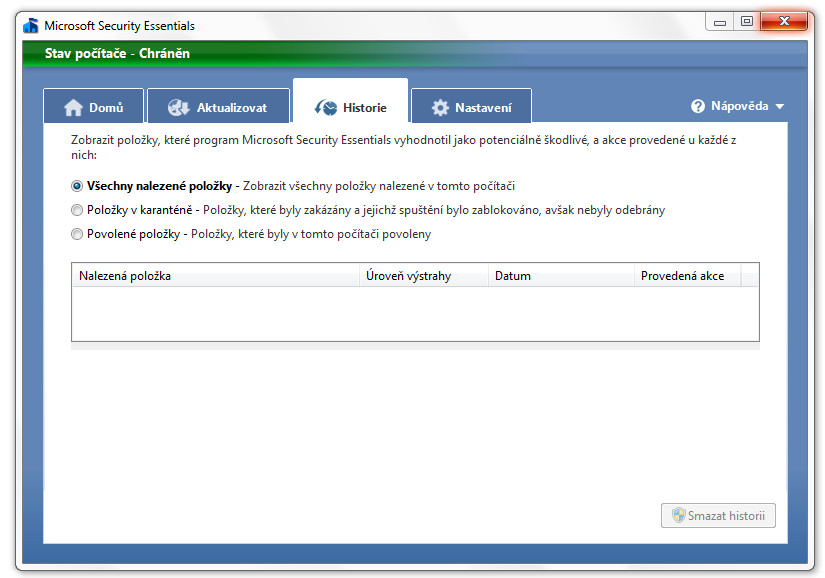Click the Microsoft Security Essentials title bar icon
Image resolution: width=825 pixels, height=578 pixels.
31,25
